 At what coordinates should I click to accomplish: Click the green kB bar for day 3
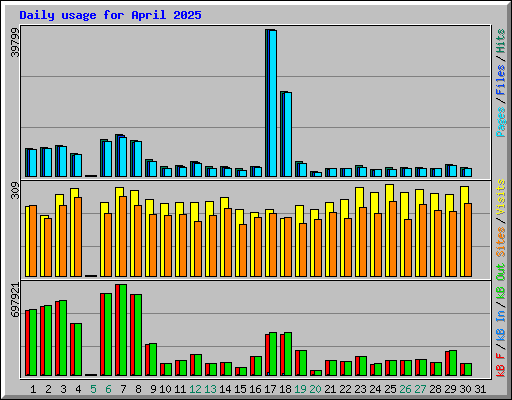coord(63,338)
